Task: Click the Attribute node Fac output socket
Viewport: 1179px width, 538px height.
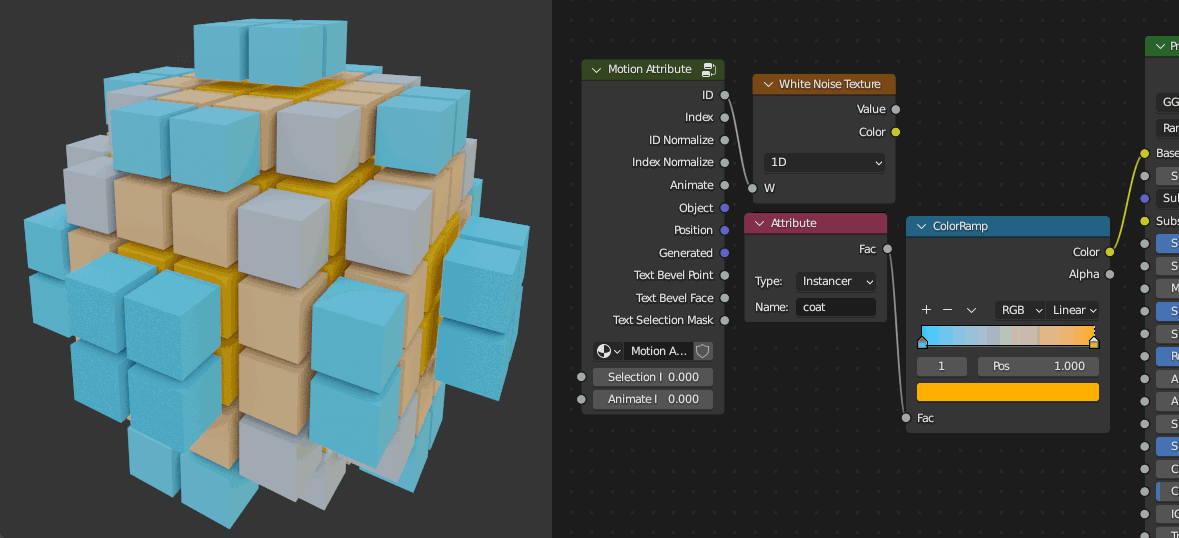Action: pyautogui.click(x=887, y=249)
